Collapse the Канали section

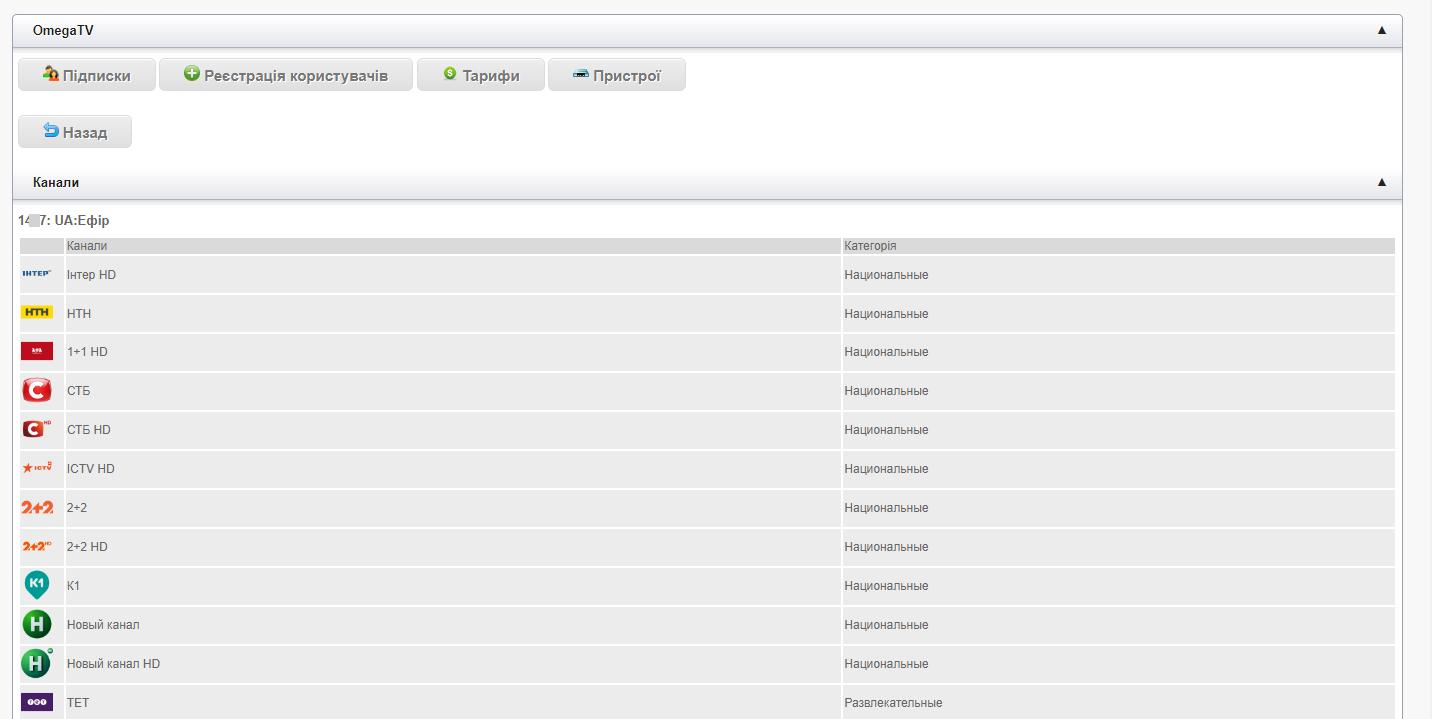1381,183
